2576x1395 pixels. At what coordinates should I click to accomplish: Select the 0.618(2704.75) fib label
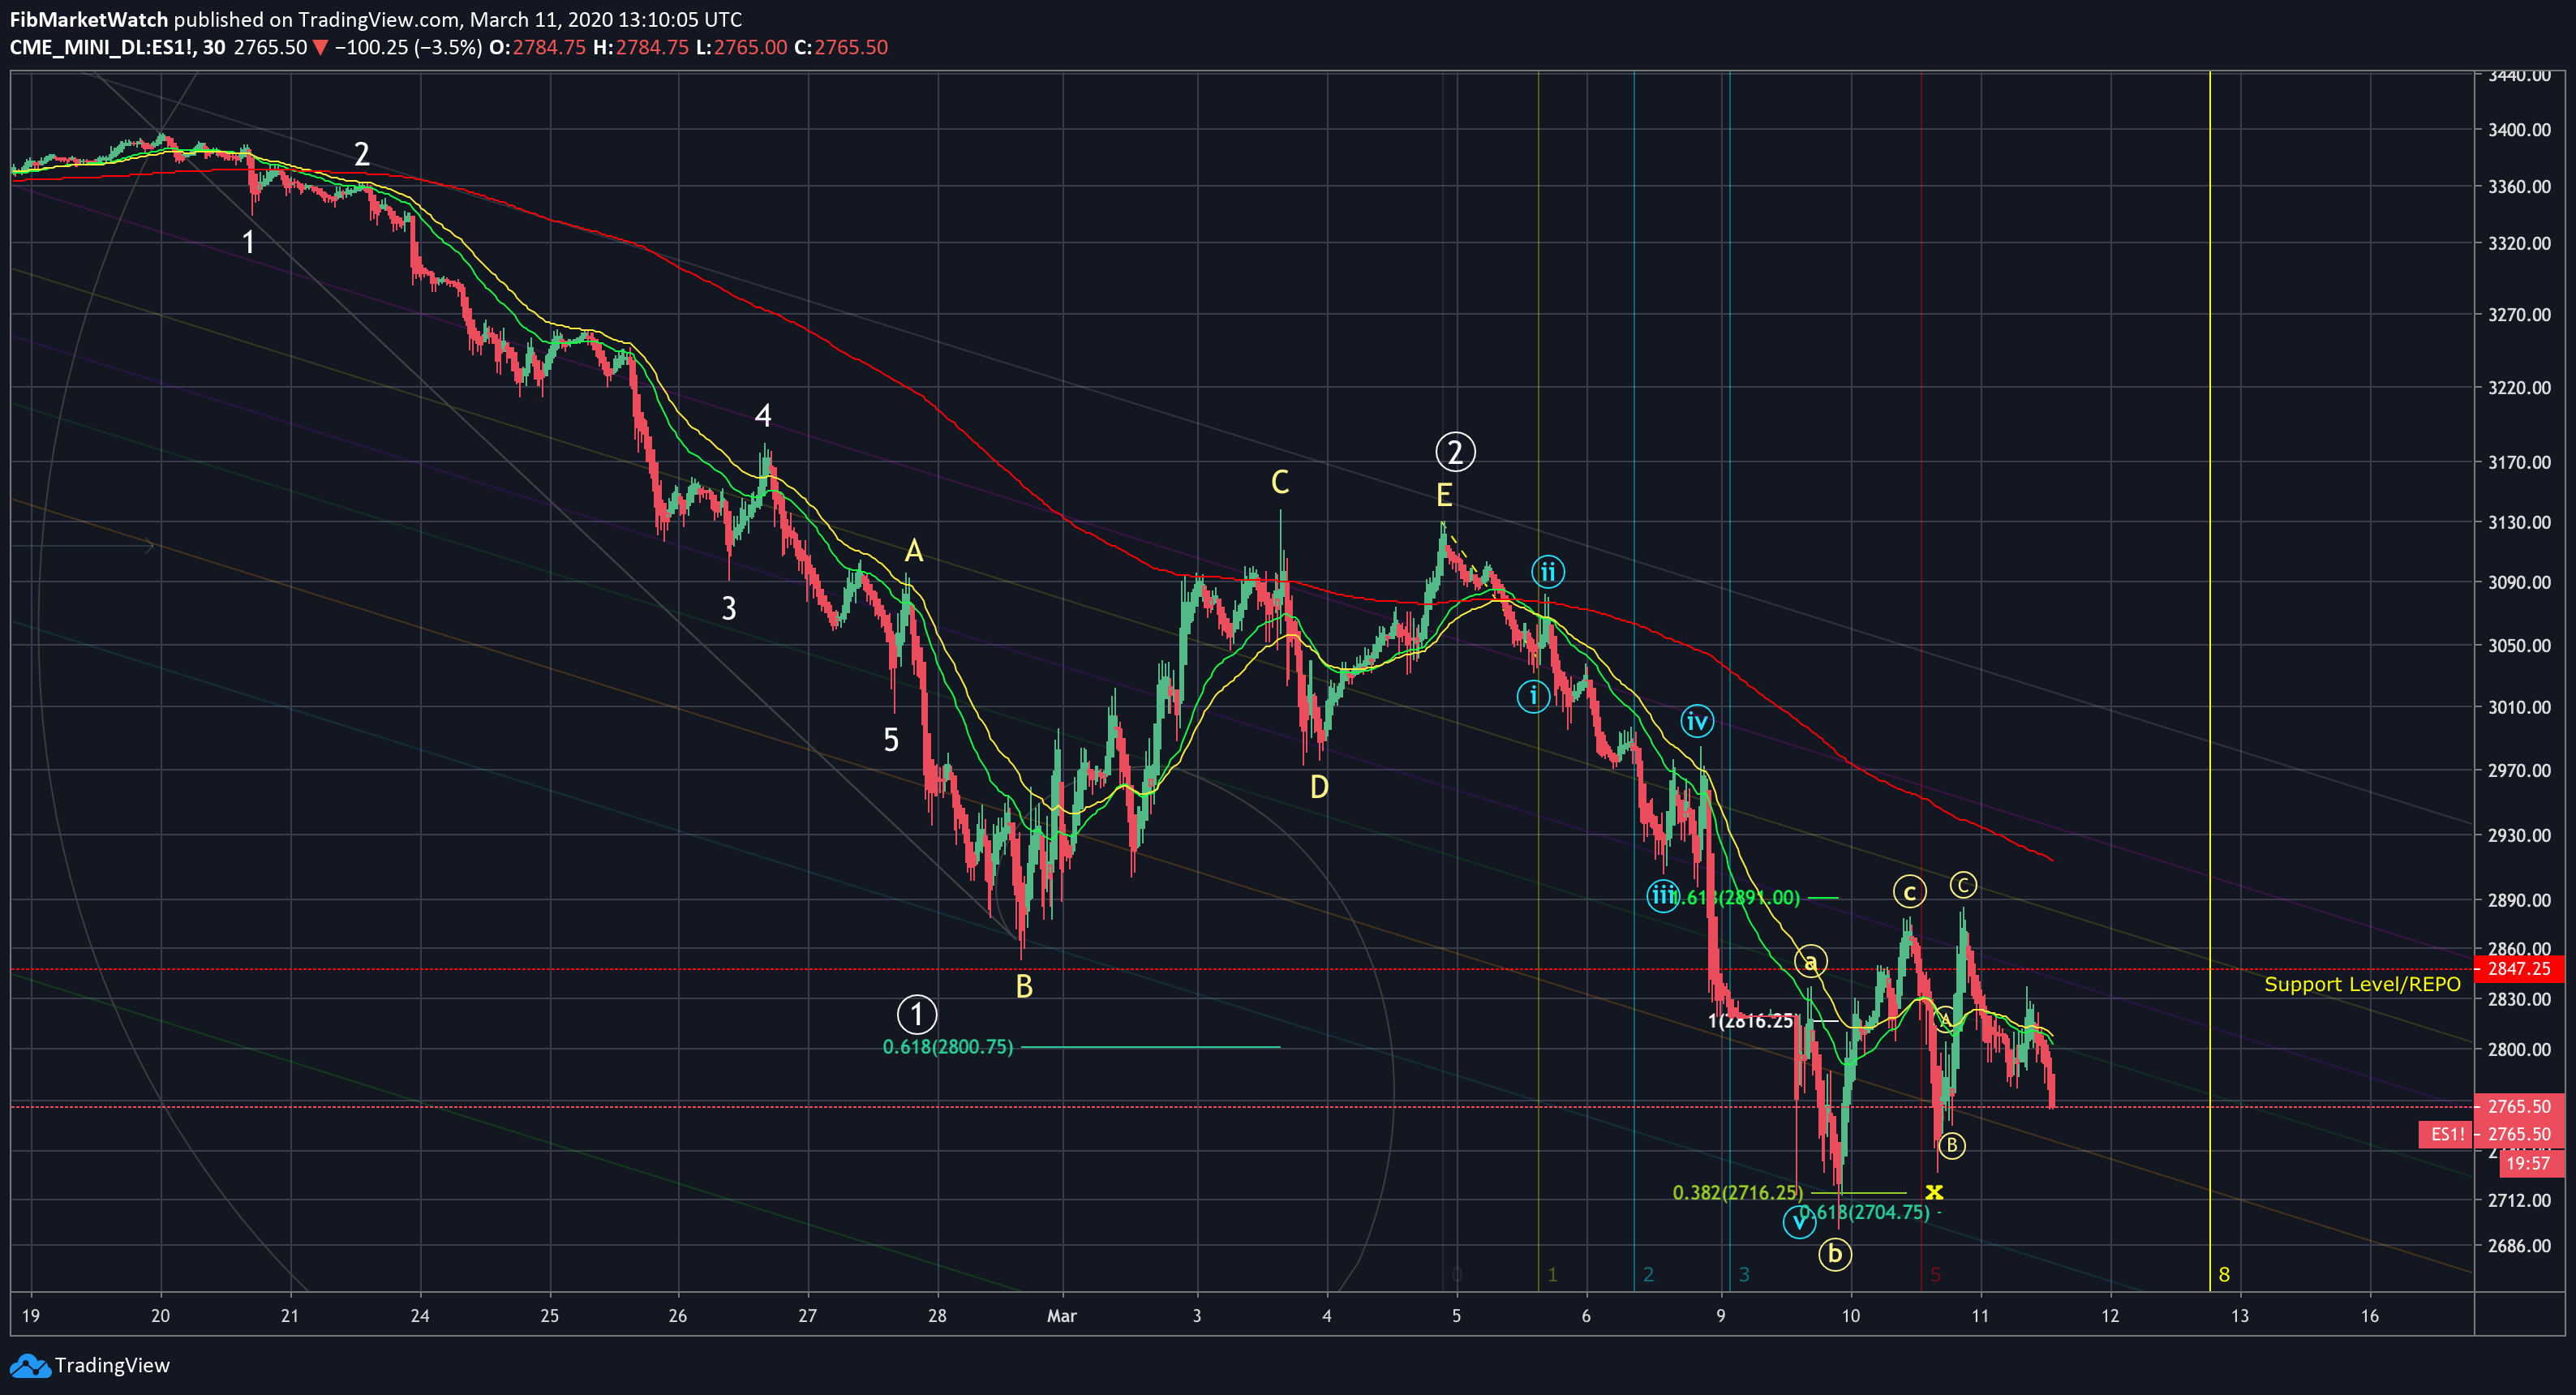click(1865, 1213)
